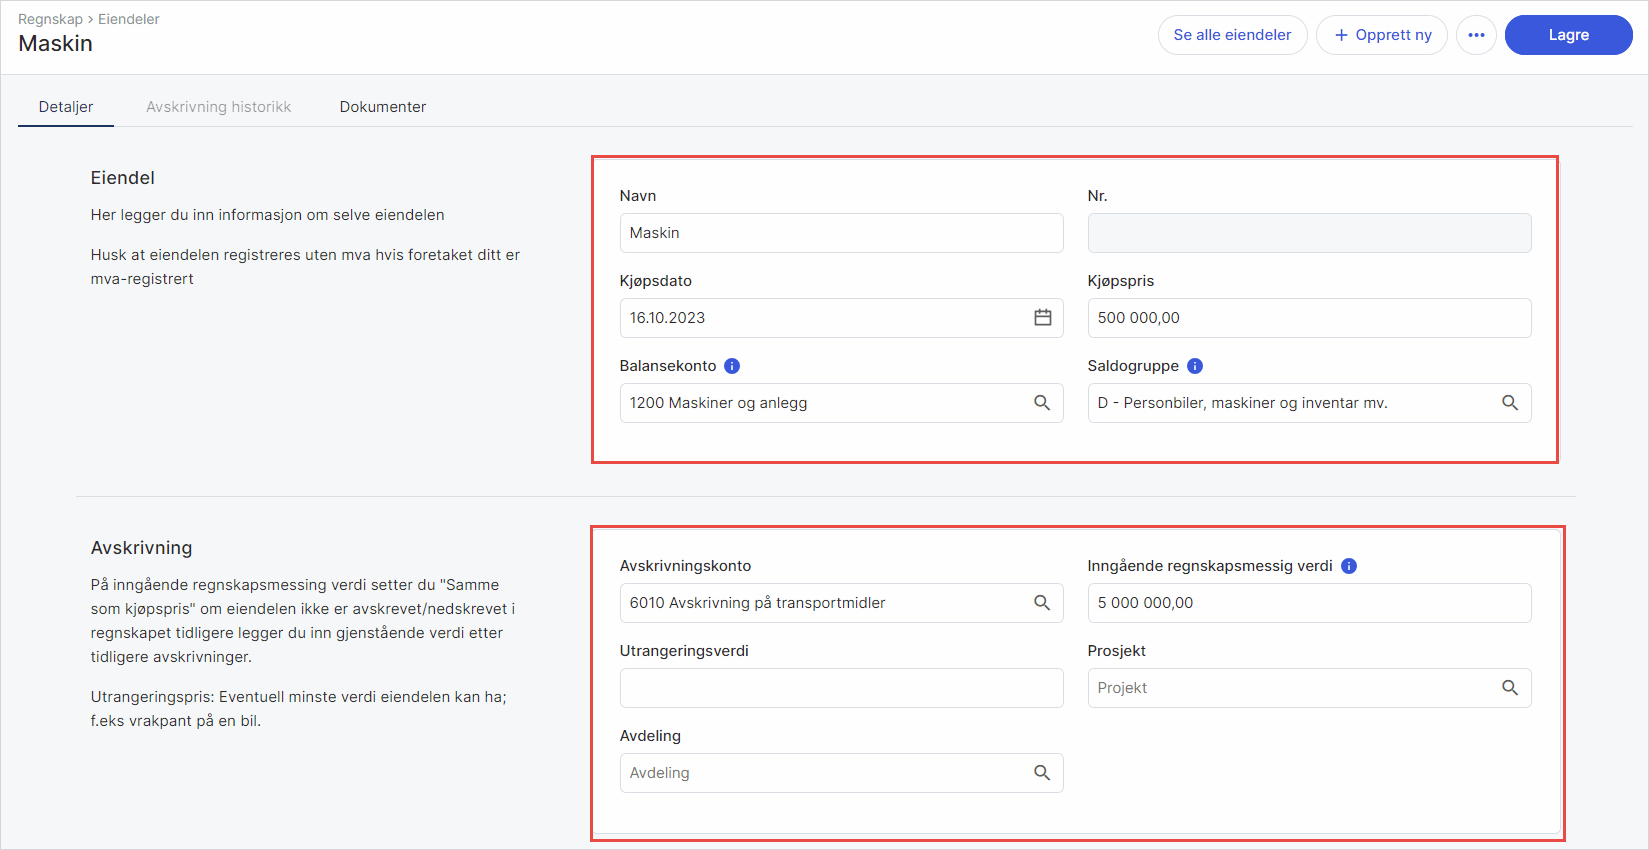Click the Opprett ny button
This screenshot has width=1649, height=850.
click(x=1382, y=35)
